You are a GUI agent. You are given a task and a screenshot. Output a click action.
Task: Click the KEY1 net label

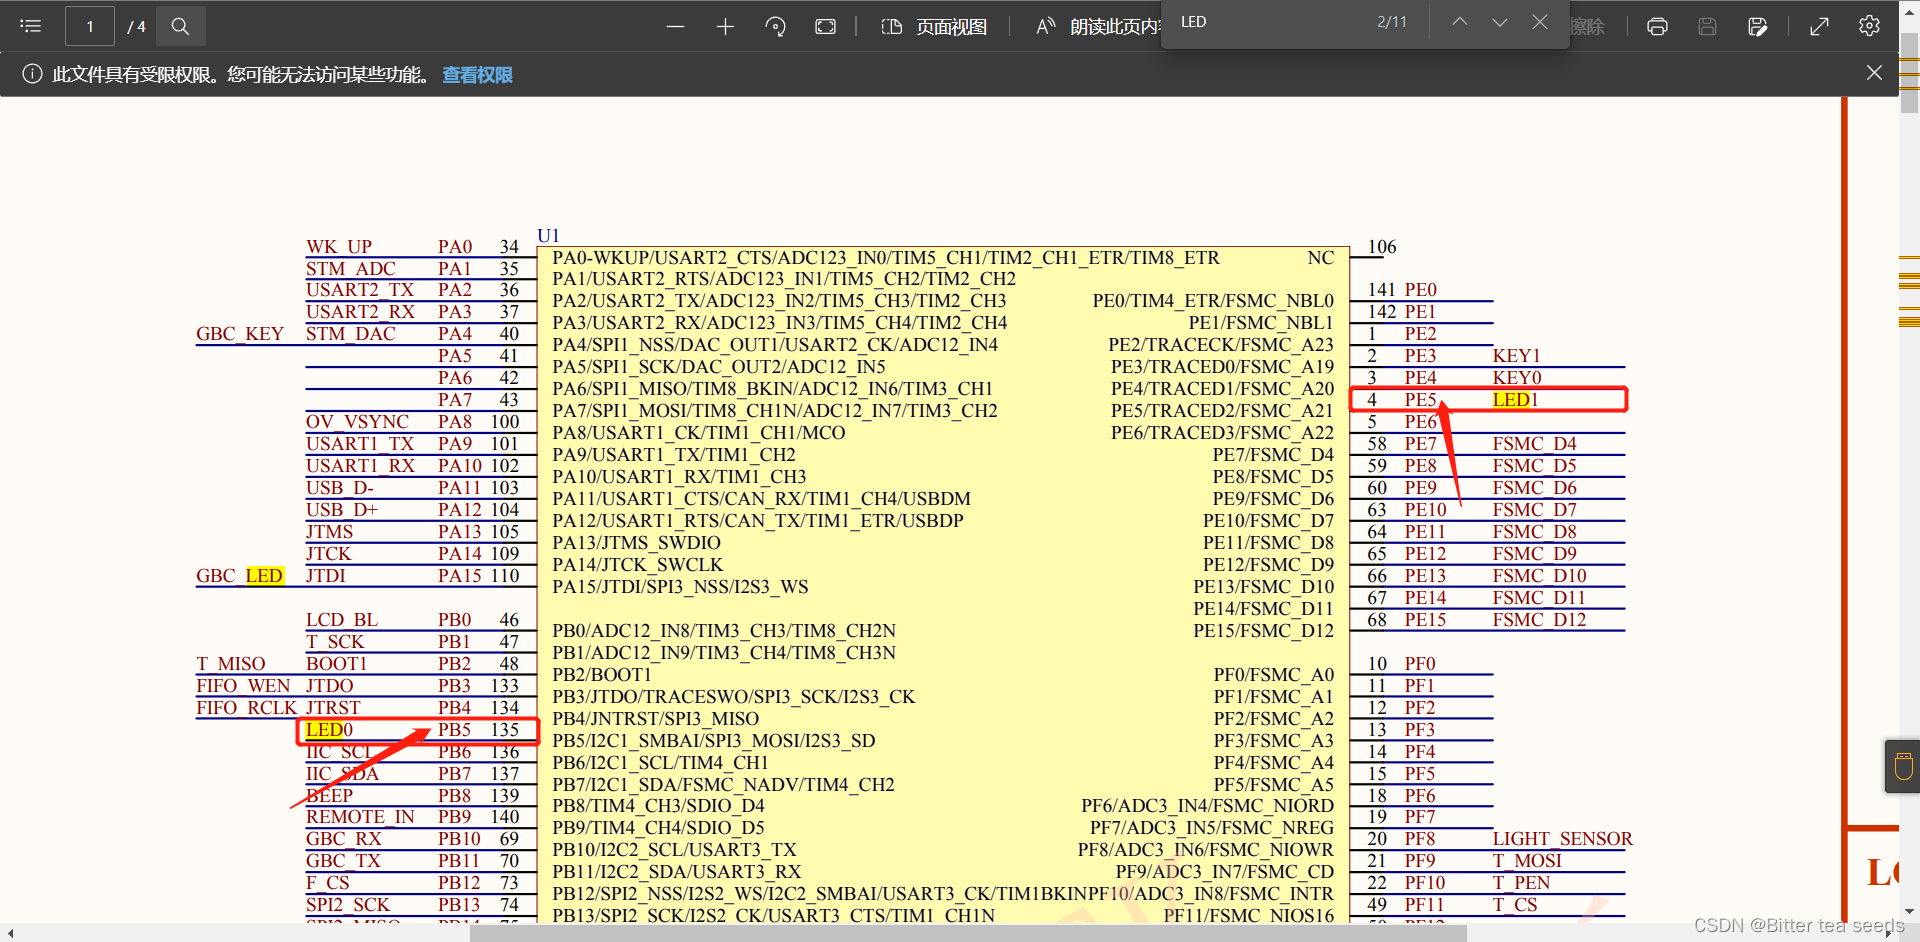1517,356
